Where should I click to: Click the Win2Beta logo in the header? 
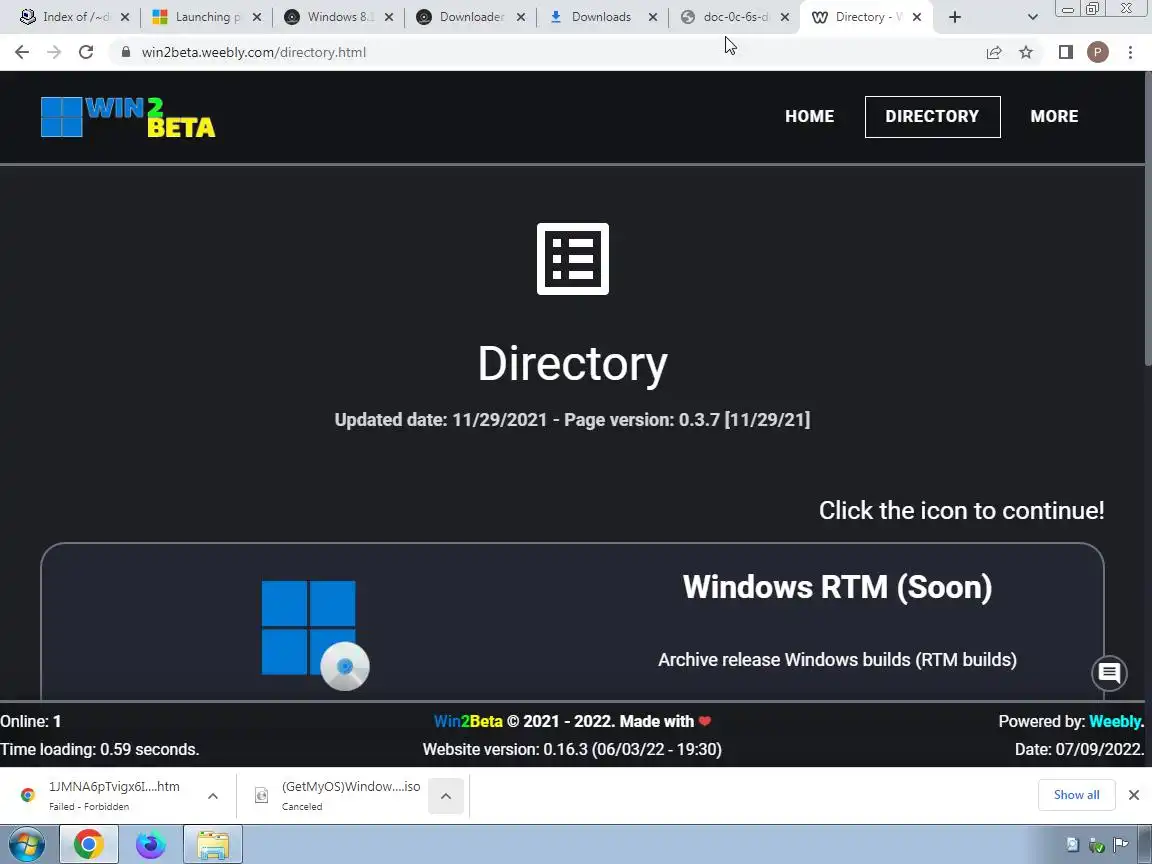tap(128, 117)
